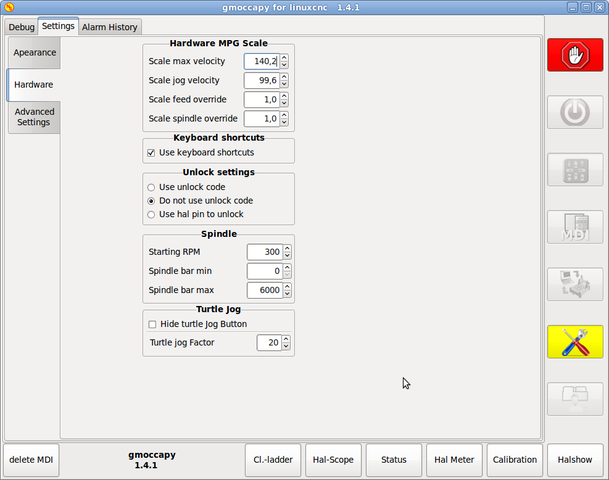Click Scale feed override input field

[262, 99]
